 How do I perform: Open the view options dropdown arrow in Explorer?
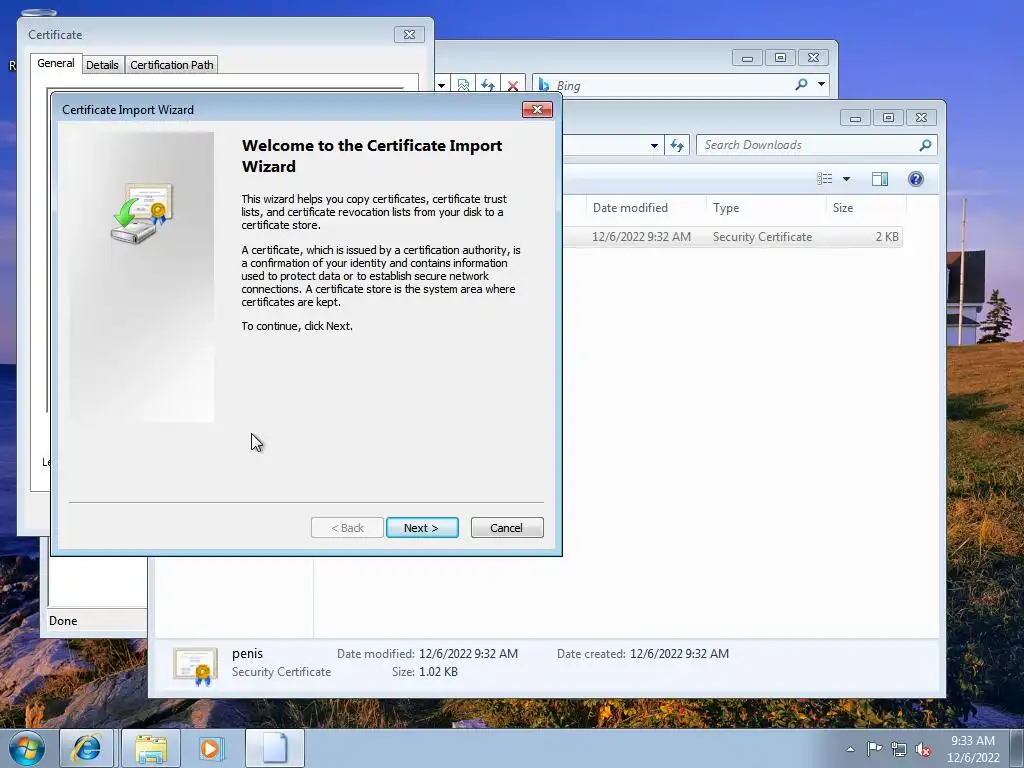846,179
